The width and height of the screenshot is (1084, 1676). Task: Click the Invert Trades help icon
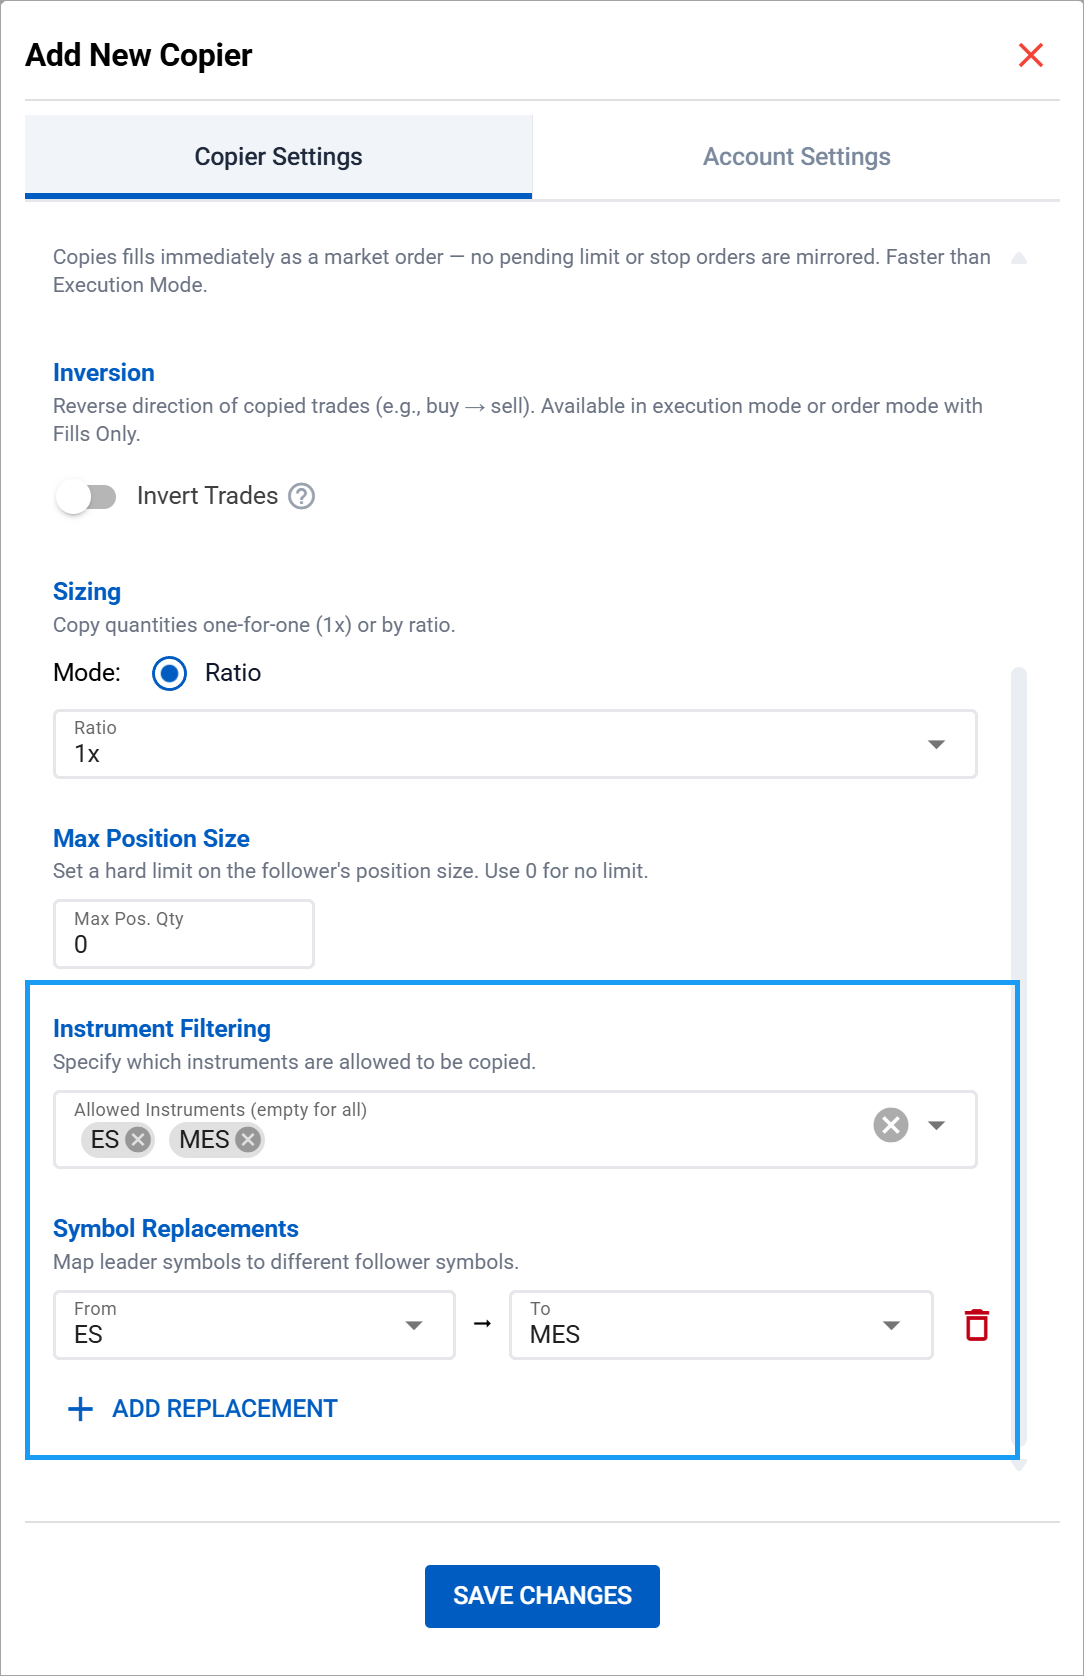point(301,496)
